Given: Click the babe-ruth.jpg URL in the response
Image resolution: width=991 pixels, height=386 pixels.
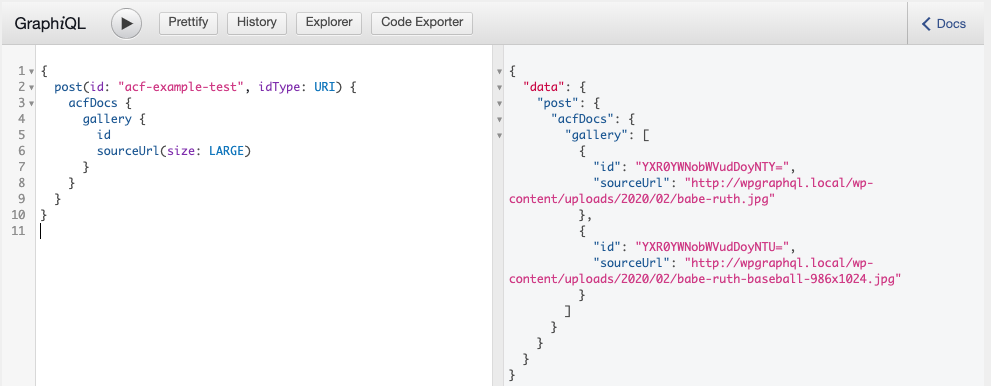Looking at the screenshot, I should click(691, 190).
